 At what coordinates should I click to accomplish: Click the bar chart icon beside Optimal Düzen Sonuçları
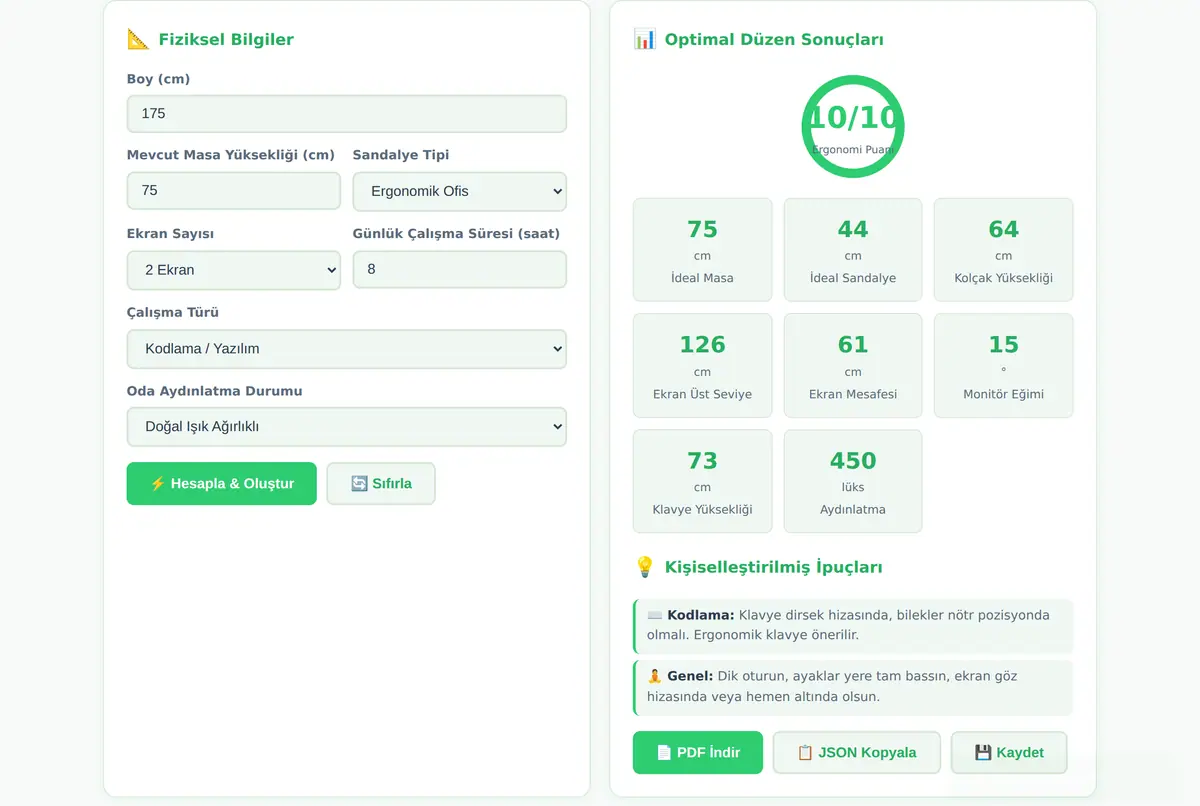click(x=645, y=40)
